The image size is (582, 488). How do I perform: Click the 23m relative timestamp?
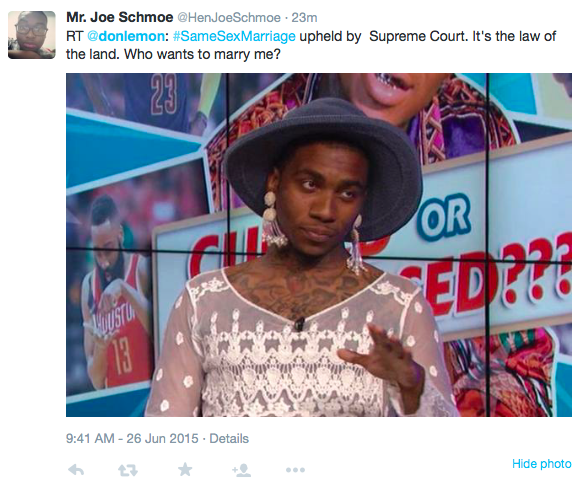[x=304, y=18]
